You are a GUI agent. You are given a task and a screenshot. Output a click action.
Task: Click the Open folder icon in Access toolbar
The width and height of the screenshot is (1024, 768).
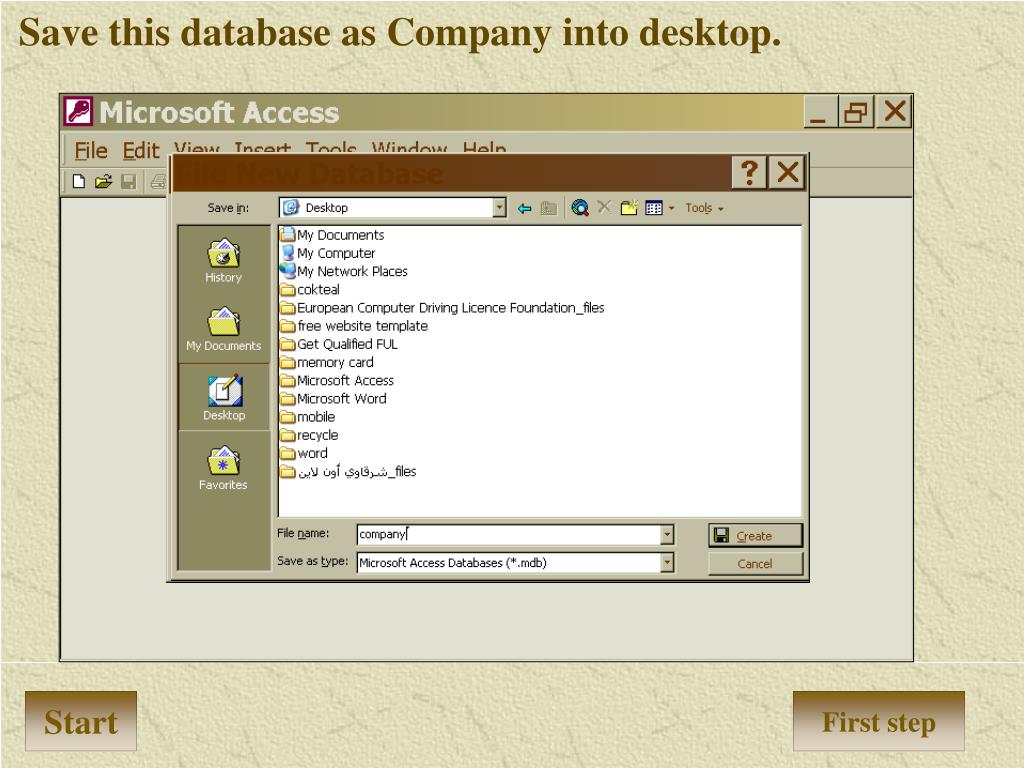pyautogui.click(x=103, y=182)
